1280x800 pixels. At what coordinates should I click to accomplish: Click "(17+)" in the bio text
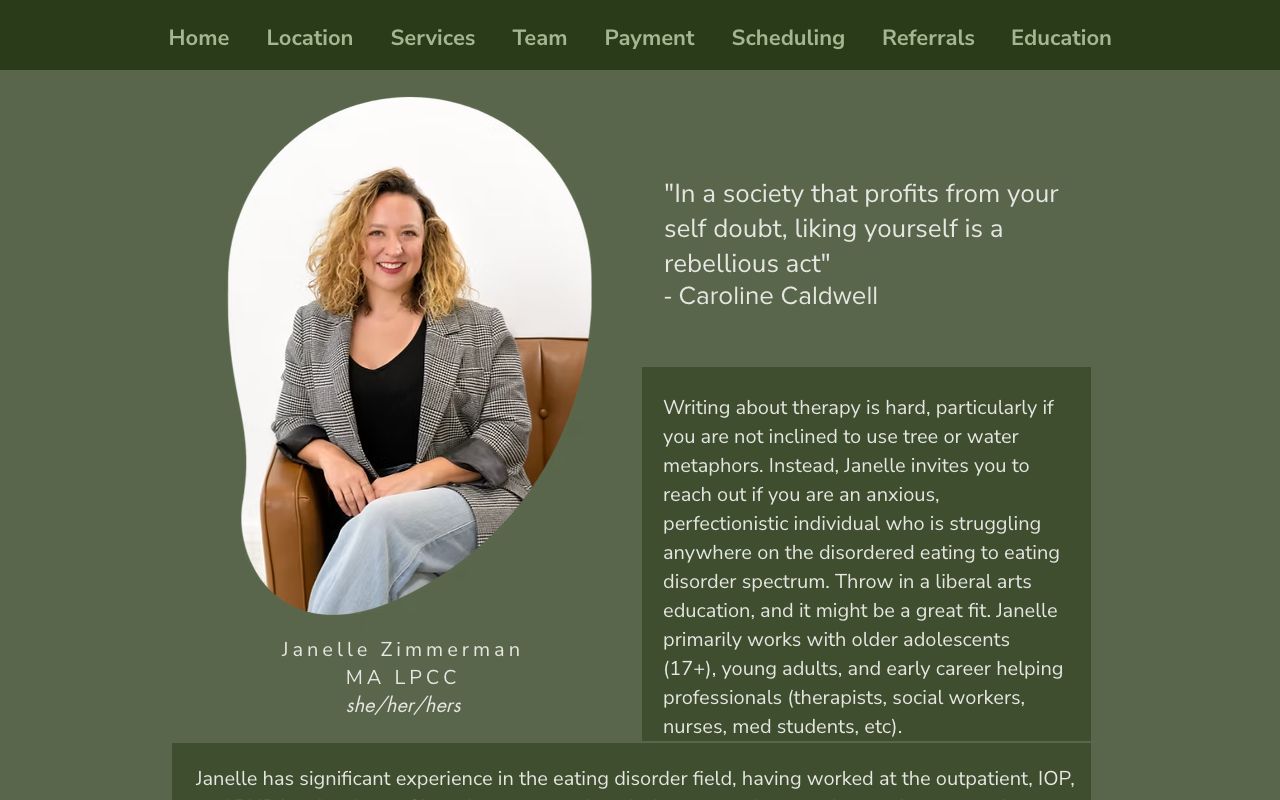click(686, 669)
